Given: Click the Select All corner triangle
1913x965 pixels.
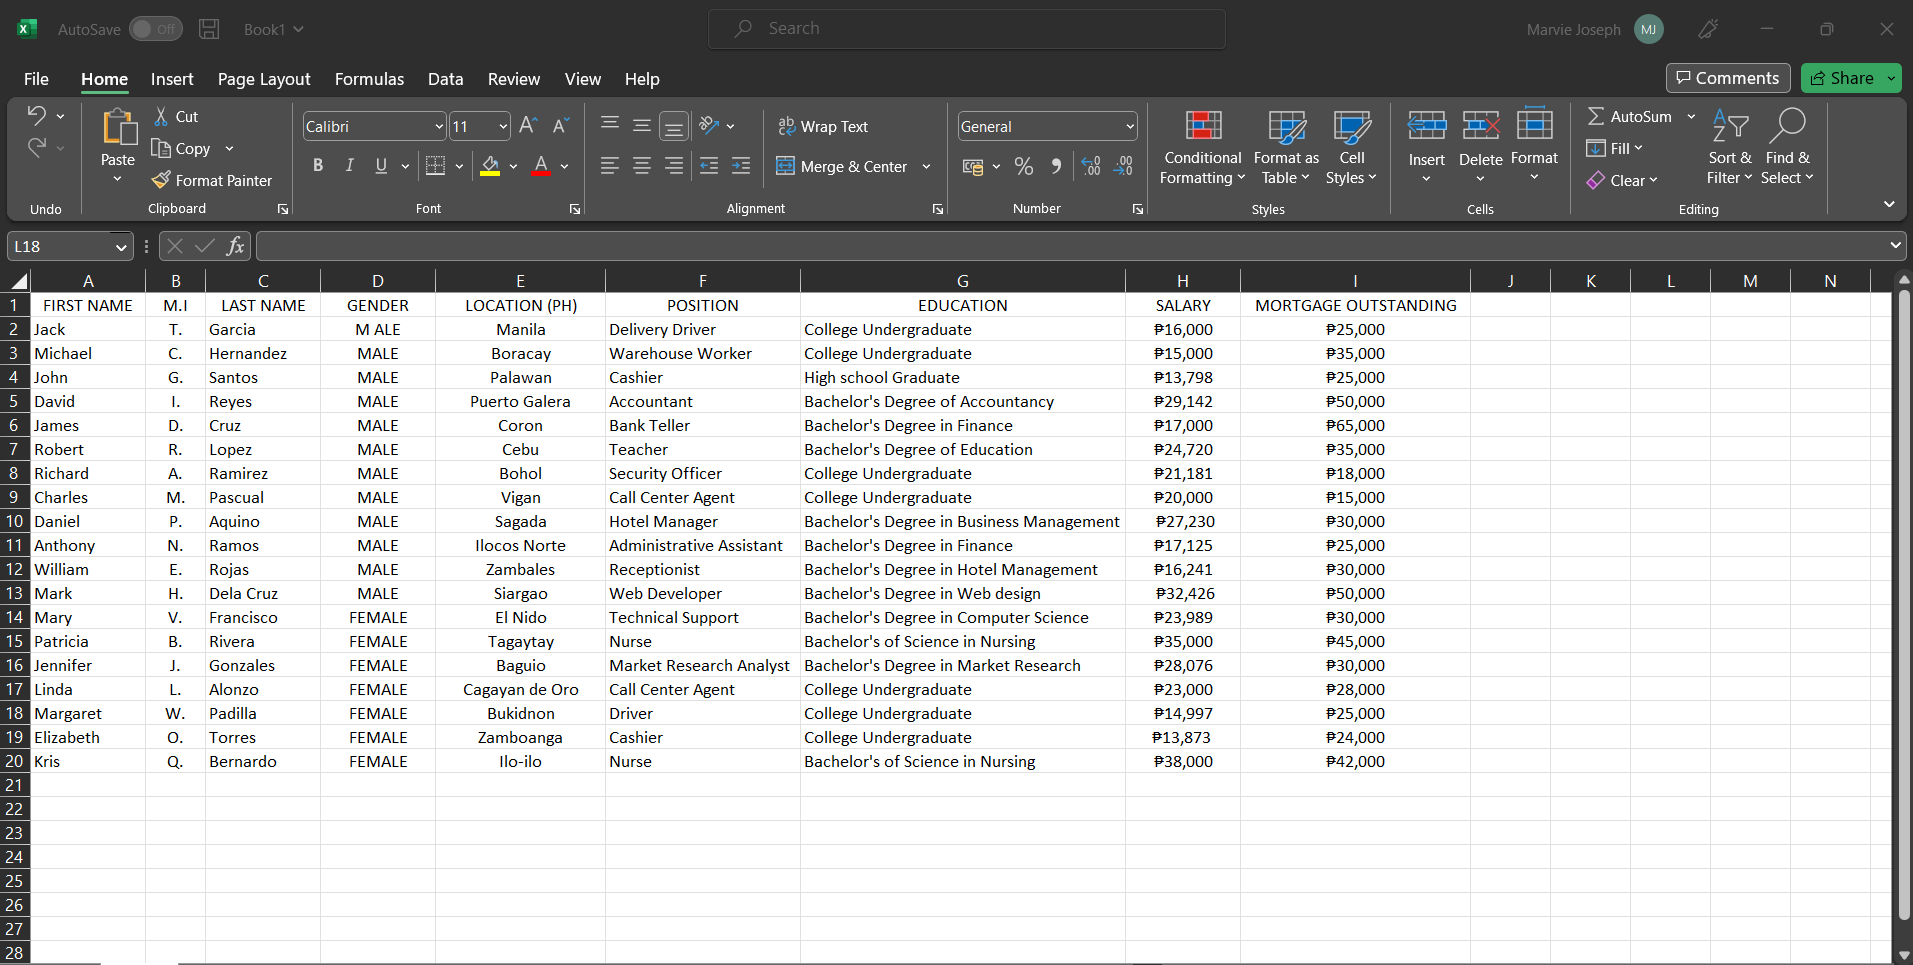Looking at the screenshot, I should pyautogui.click(x=17, y=281).
